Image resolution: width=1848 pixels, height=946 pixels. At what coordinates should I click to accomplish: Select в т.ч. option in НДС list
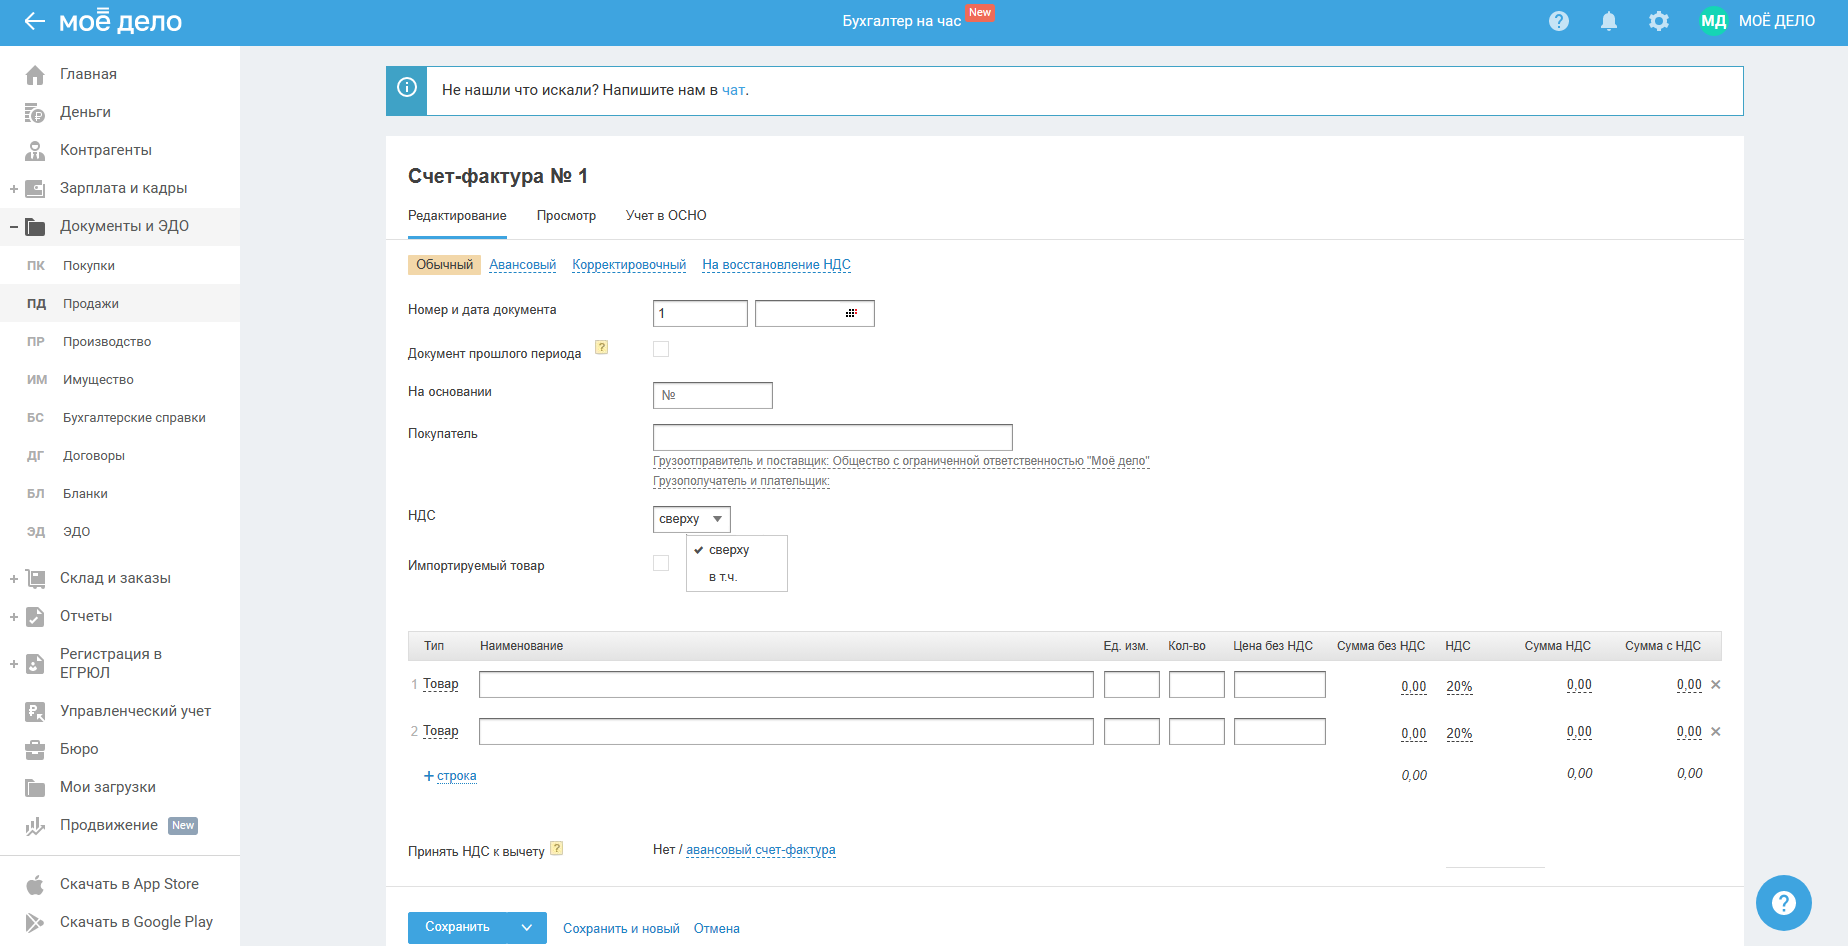[723, 577]
